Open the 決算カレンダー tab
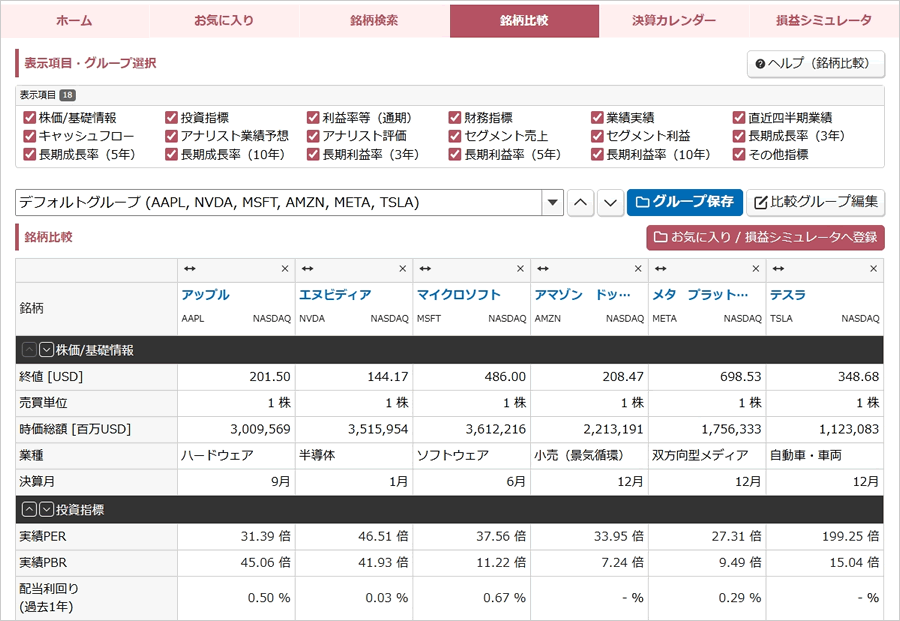Screen dimensions: 900x621 (x=674, y=21)
